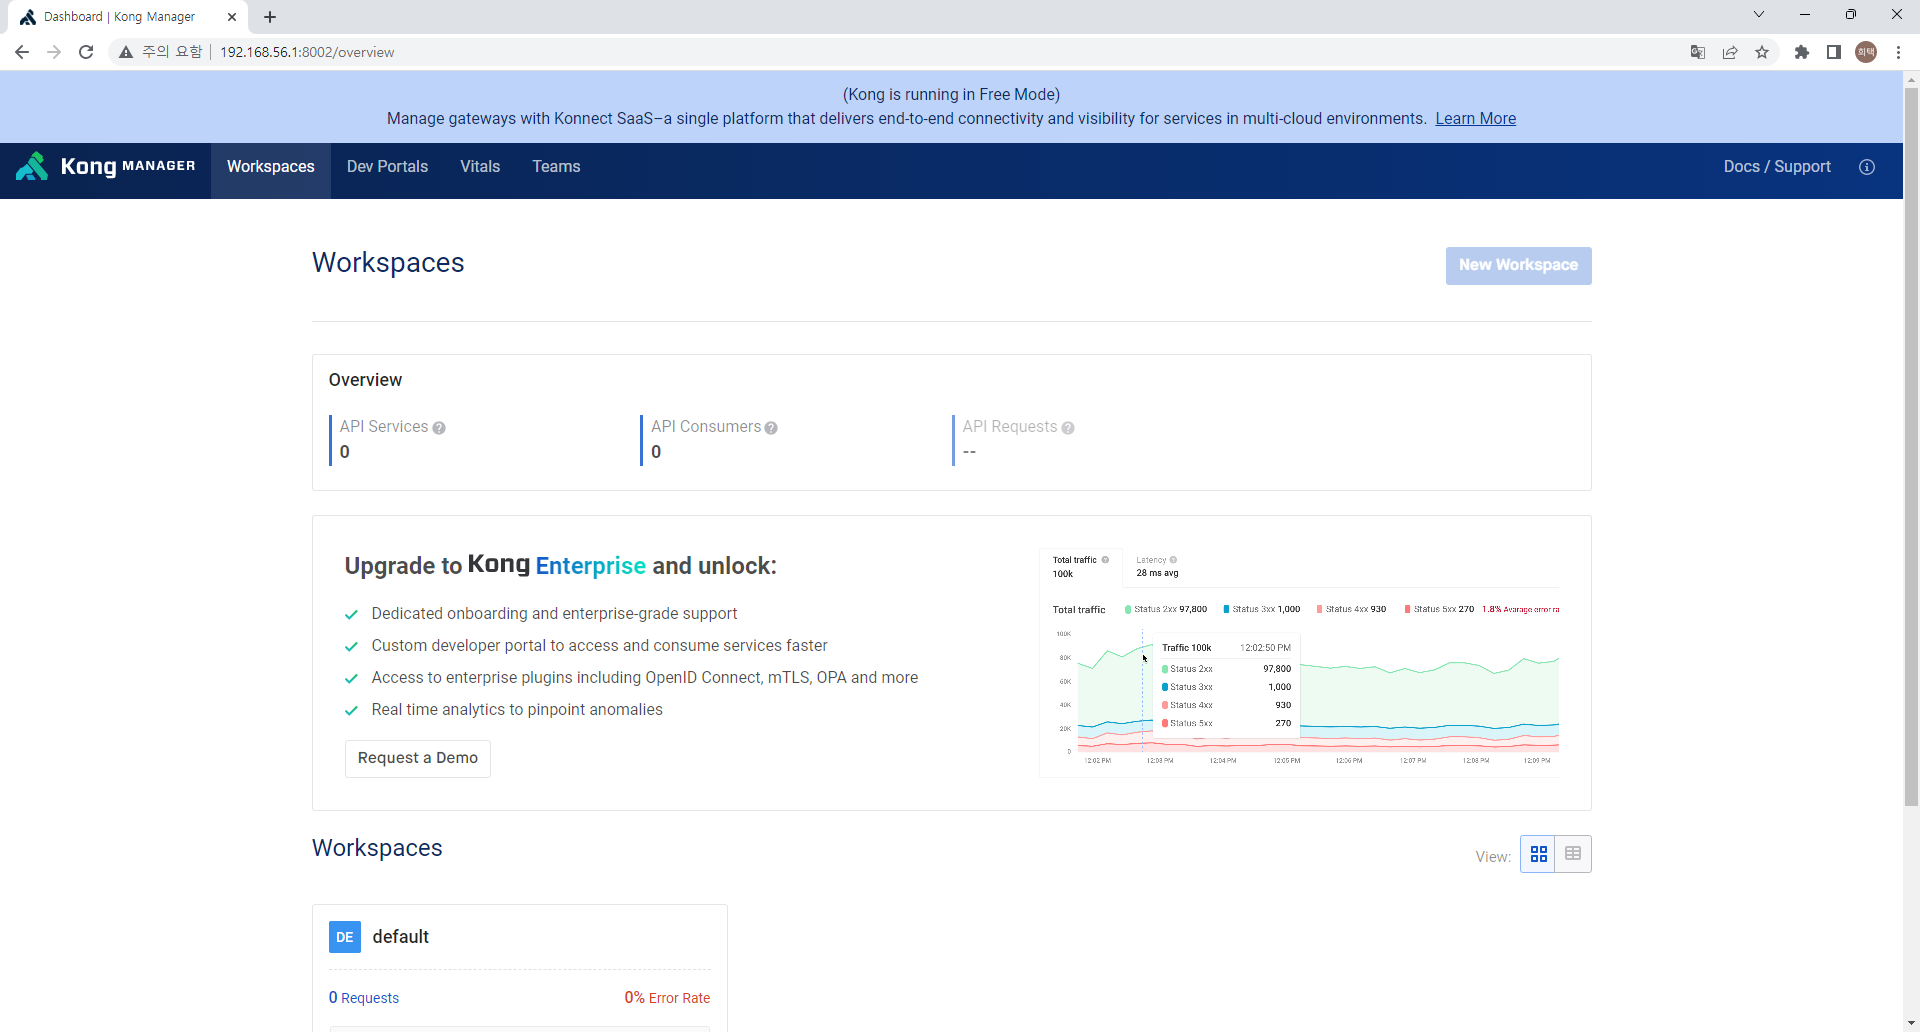Reload the Kong Manager page

pyautogui.click(x=86, y=52)
